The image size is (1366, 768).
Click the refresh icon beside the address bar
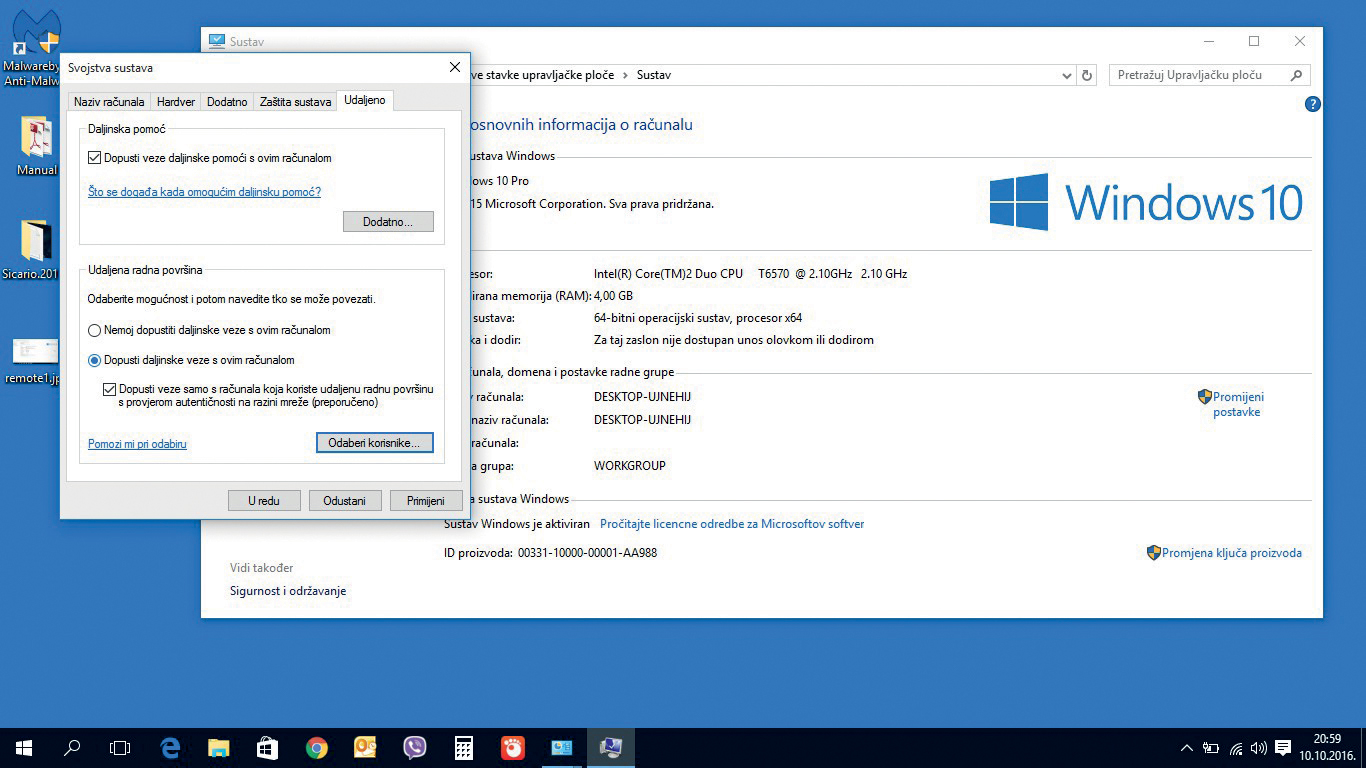(x=1089, y=75)
